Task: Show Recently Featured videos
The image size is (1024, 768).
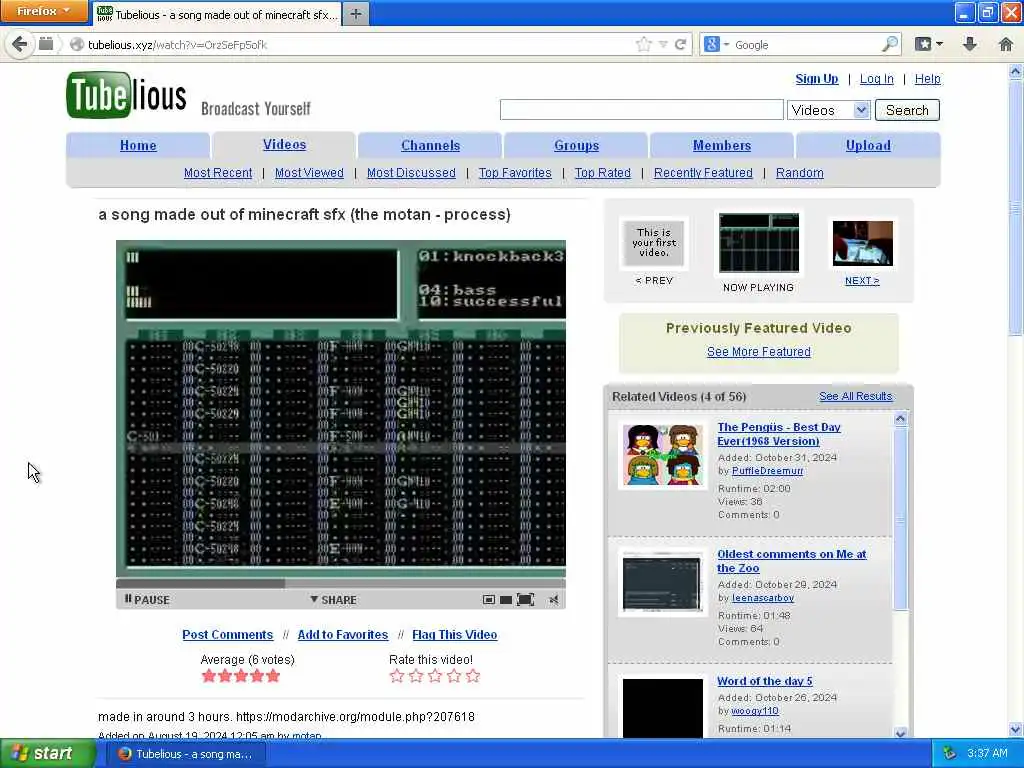Action: [x=703, y=172]
